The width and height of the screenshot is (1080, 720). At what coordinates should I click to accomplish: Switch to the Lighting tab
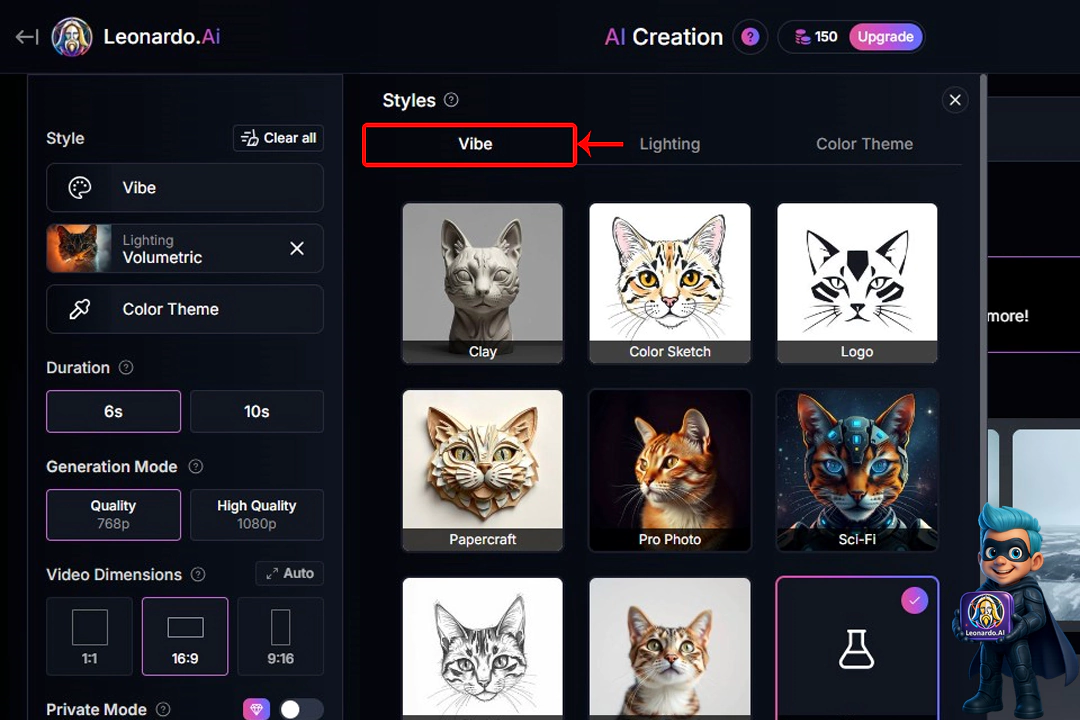point(669,144)
